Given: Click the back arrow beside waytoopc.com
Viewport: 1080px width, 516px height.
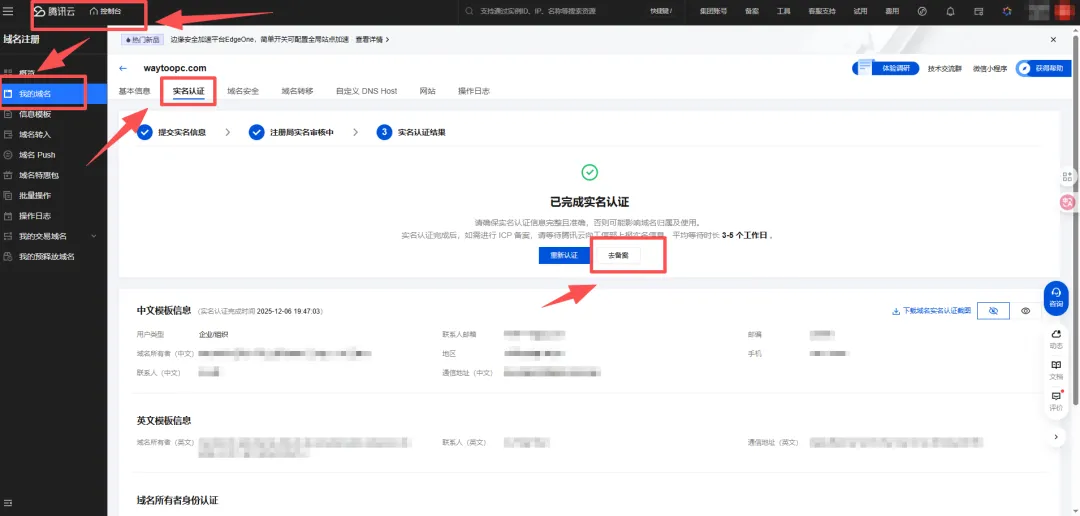Looking at the screenshot, I should coord(123,68).
